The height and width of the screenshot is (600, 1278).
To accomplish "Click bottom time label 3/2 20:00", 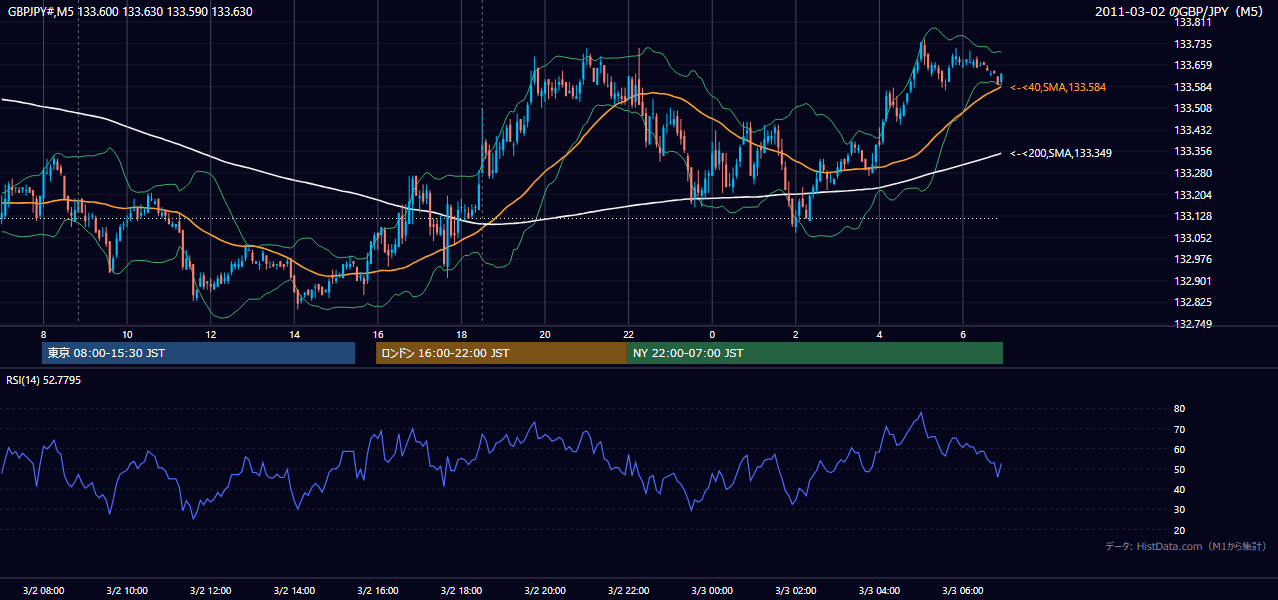I will 545,591.
